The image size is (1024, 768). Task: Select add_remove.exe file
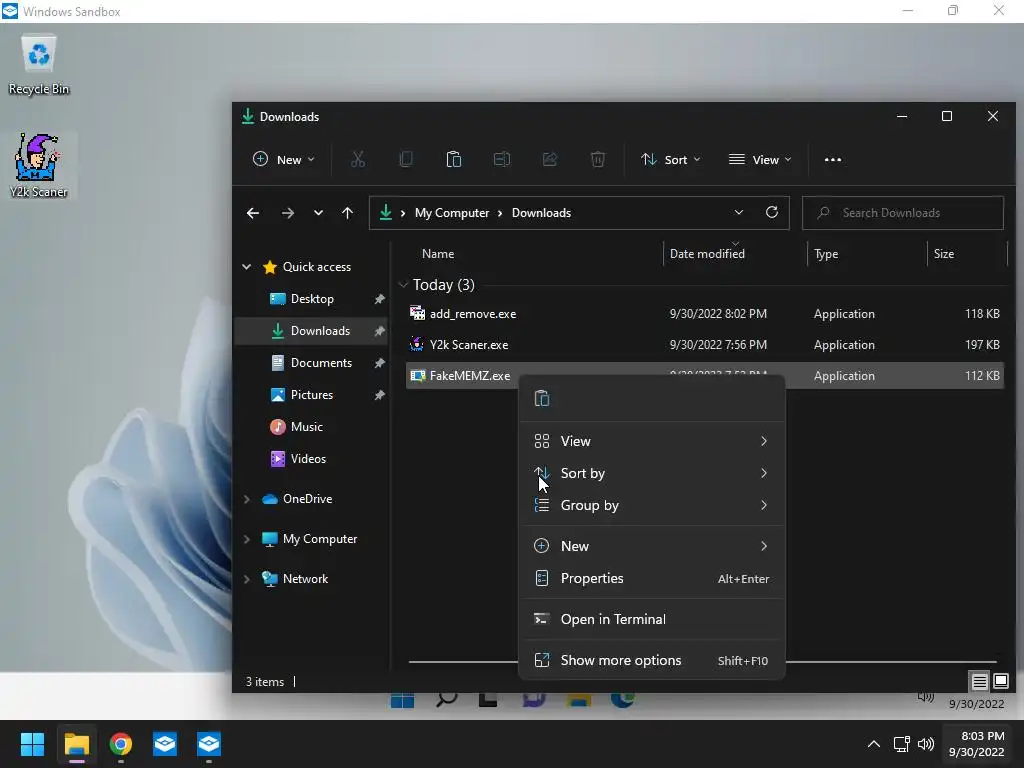pyautogui.click(x=705, y=313)
